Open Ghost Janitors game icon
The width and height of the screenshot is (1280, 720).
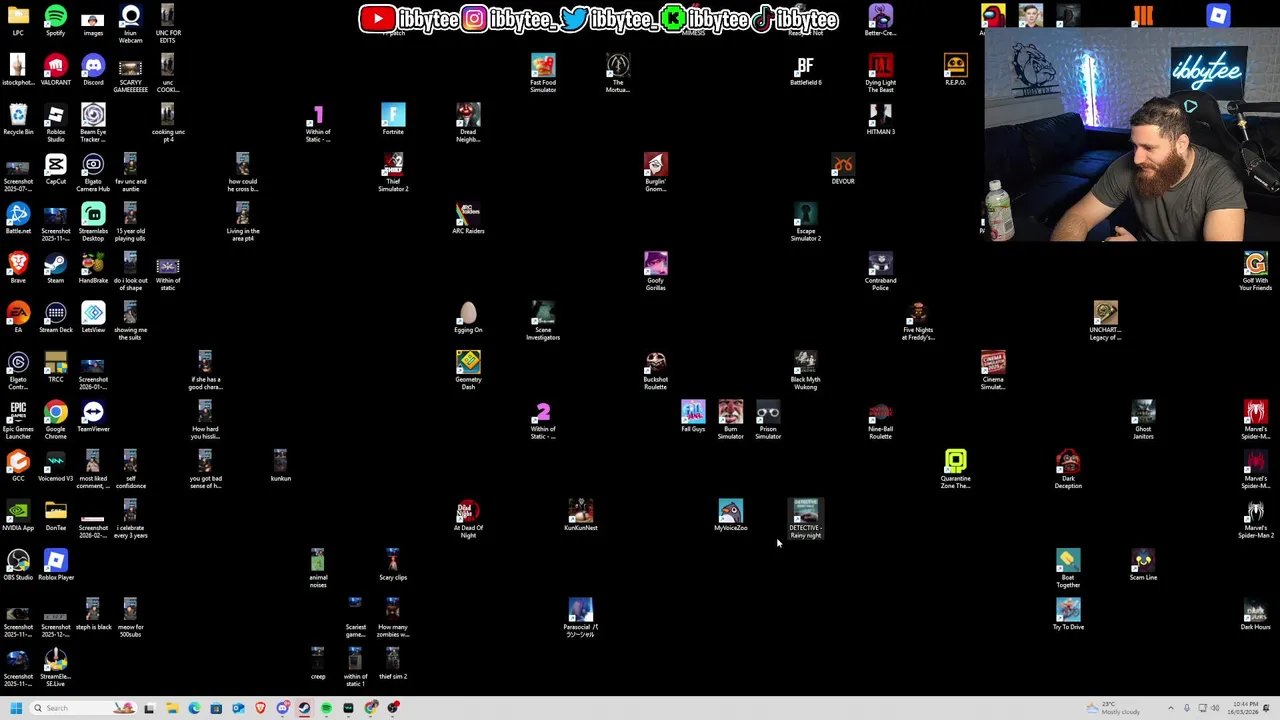pos(1143,420)
